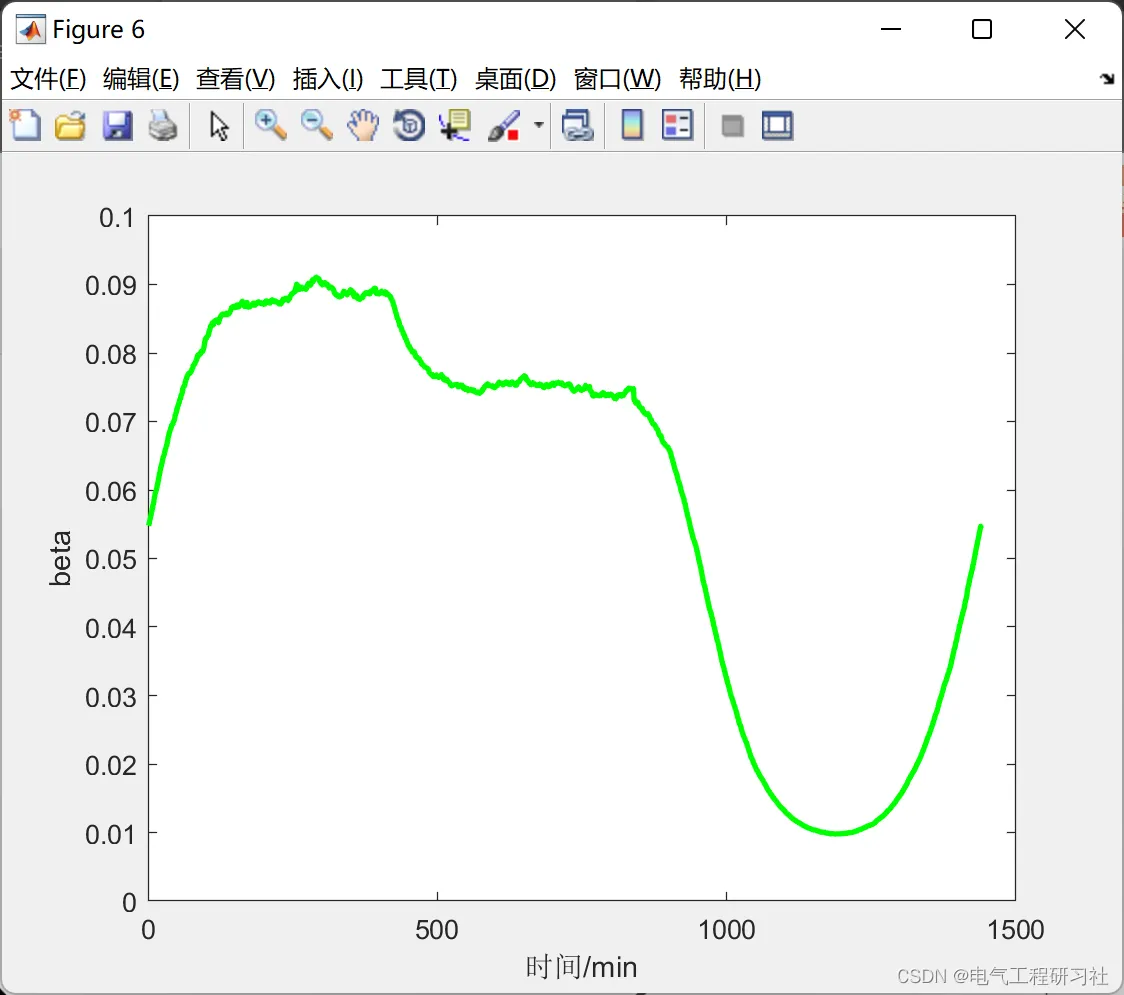Click the Link Plot icon
Viewport: 1124px width, 995px height.
(x=578, y=125)
